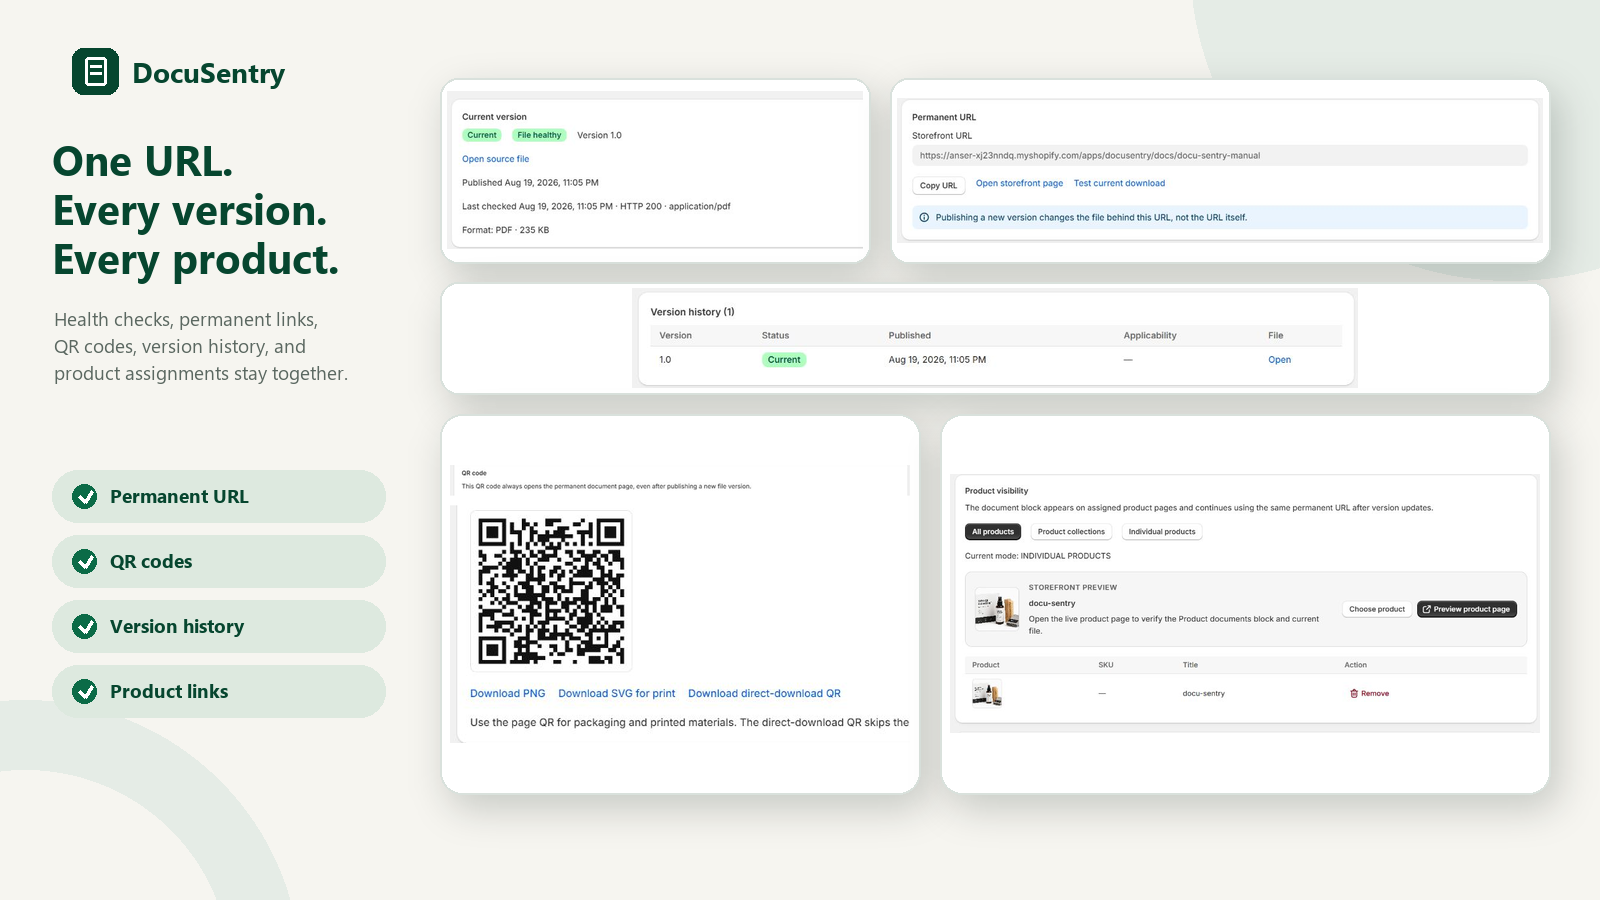Screen dimensions: 1600x900
Task: Click the File healthy badge
Action: 539,135
